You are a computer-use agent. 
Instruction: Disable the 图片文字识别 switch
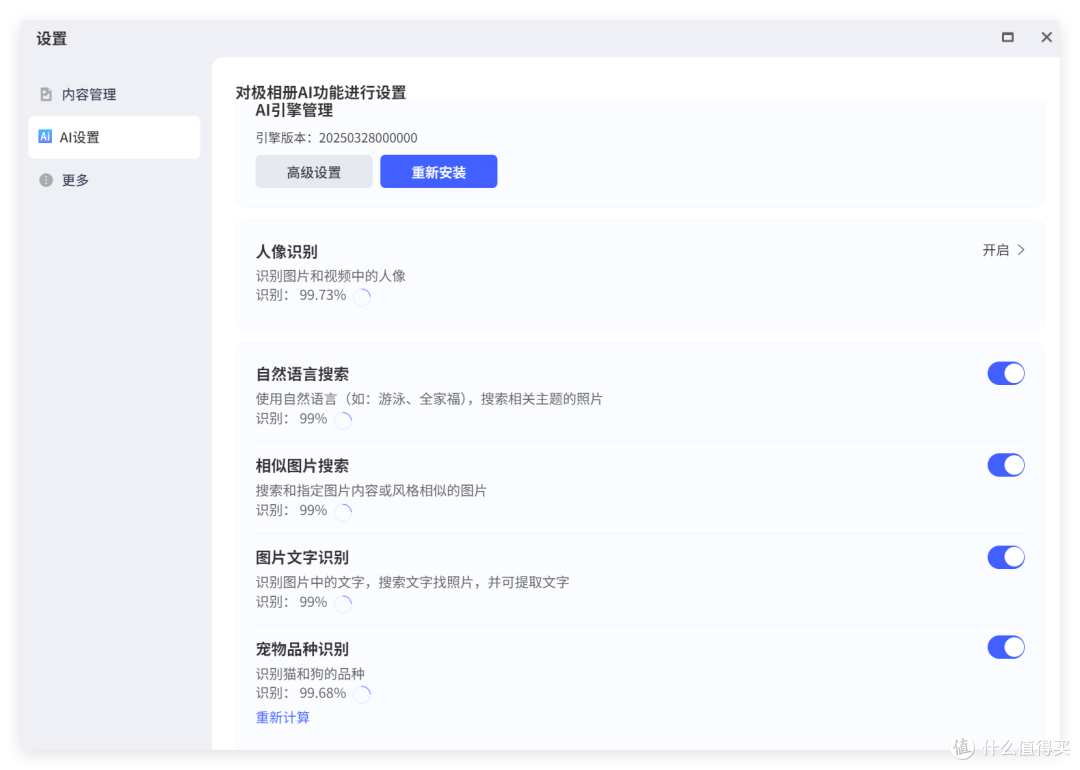tap(1006, 556)
